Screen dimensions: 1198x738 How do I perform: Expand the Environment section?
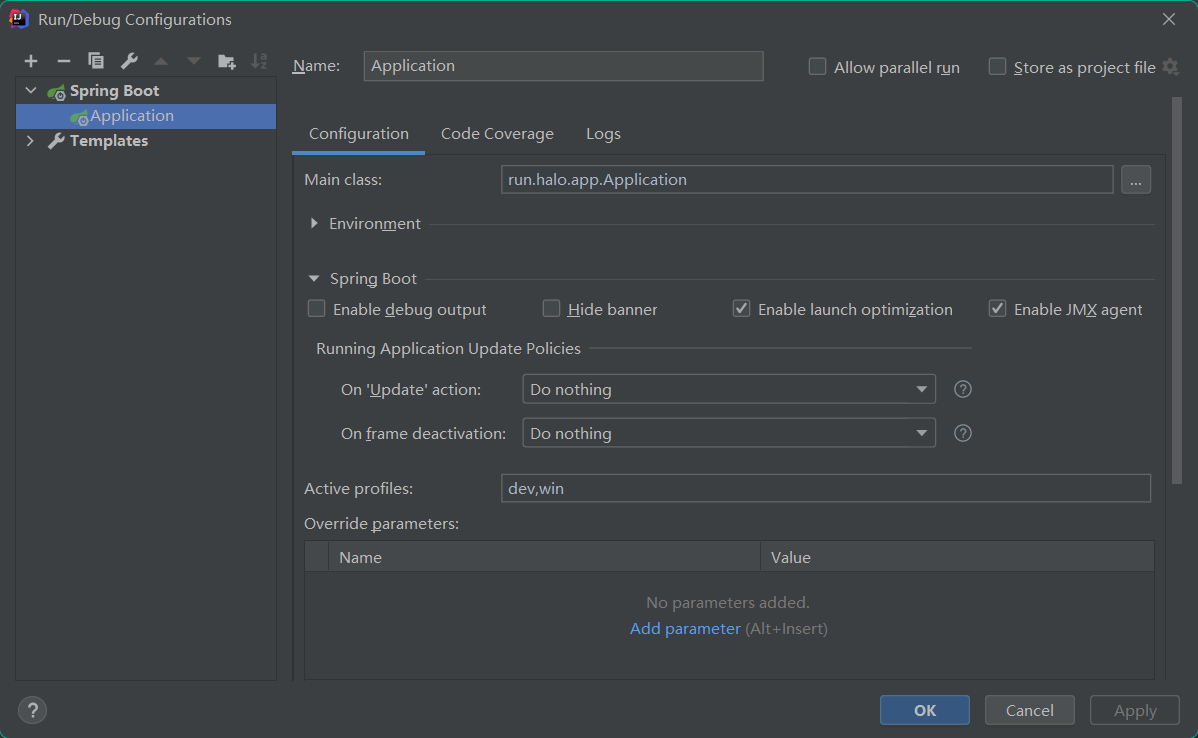click(314, 224)
